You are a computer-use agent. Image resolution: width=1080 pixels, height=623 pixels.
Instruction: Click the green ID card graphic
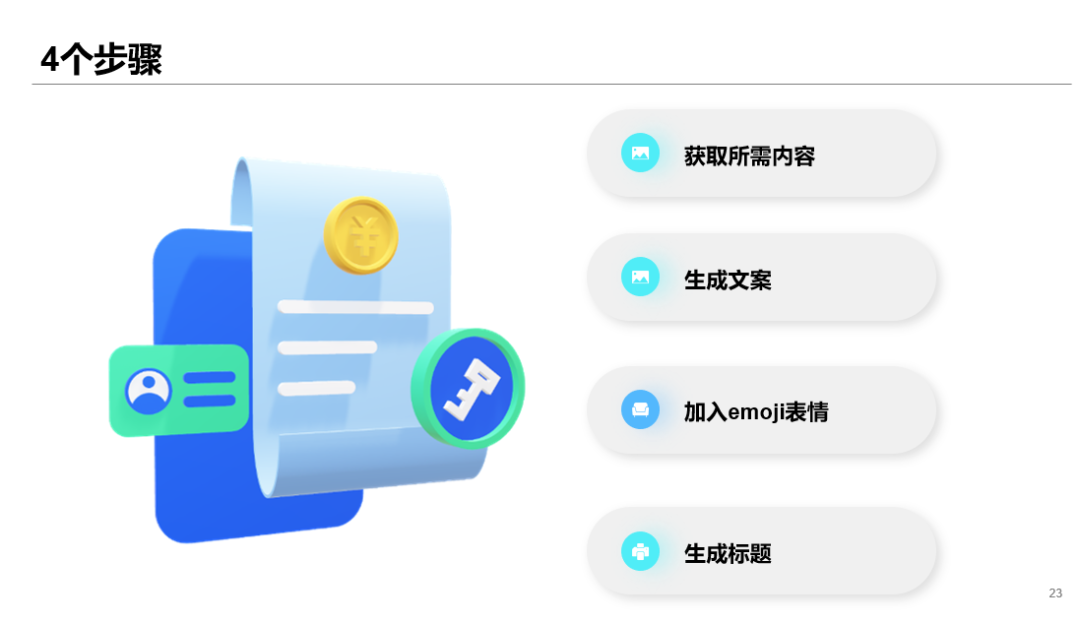point(179,390)
